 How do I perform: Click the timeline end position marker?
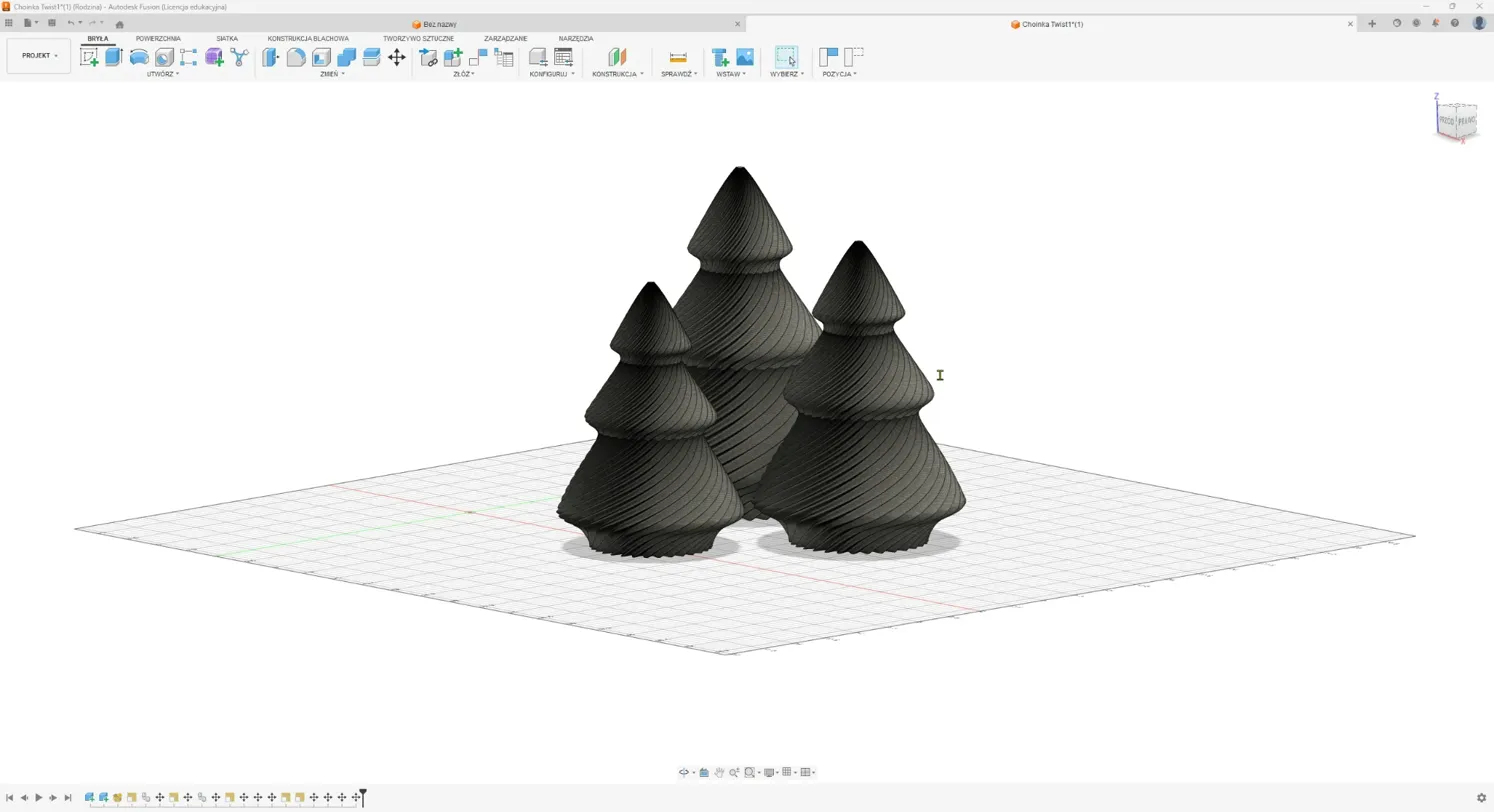(x=363, y=797)
